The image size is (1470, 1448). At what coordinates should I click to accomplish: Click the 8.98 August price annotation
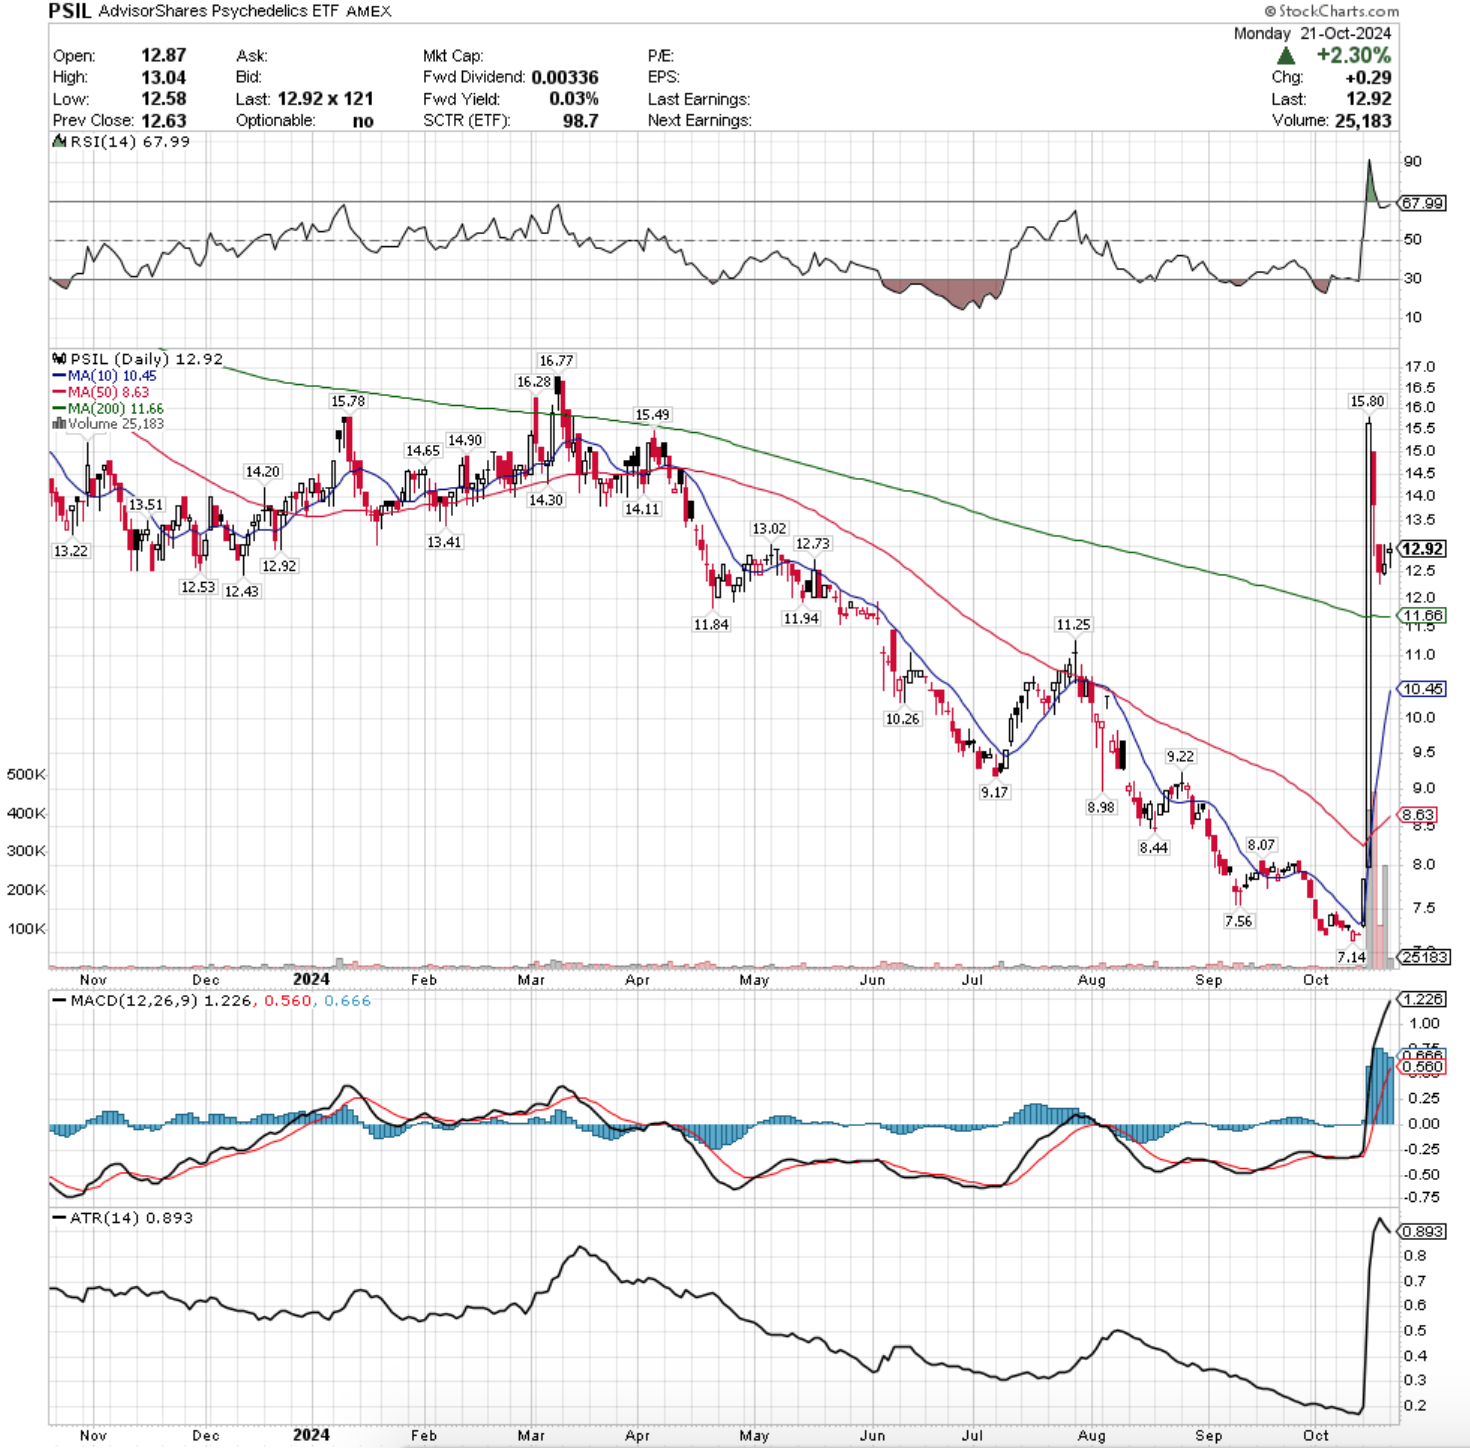pos(1100,807)
